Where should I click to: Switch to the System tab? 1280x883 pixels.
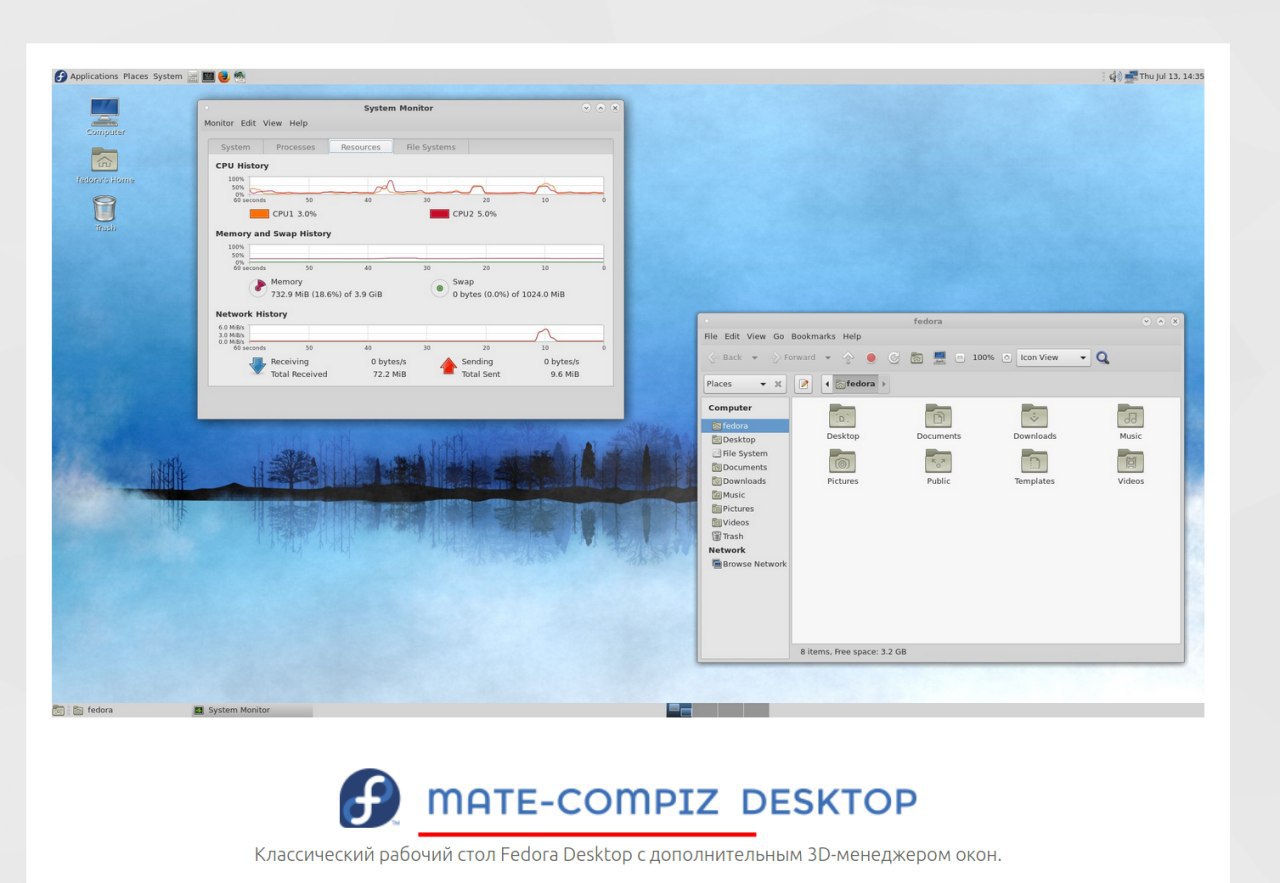click(236, 147)
